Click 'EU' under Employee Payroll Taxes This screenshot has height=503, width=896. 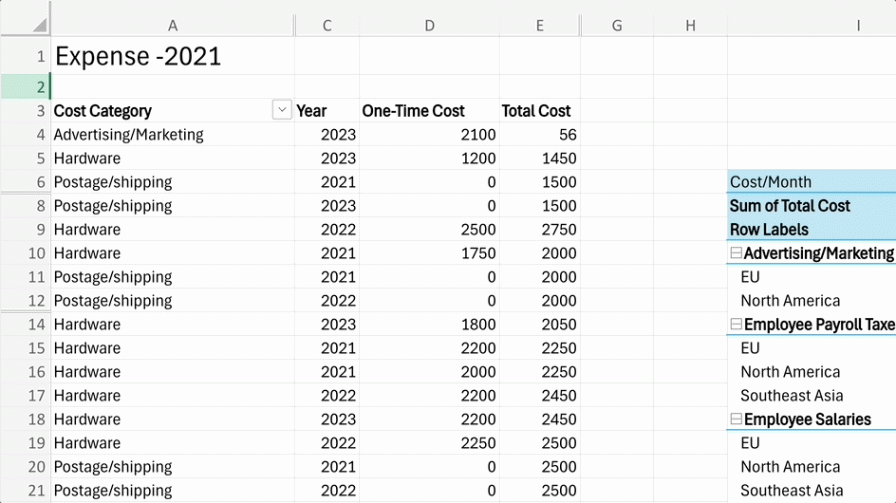(x=750, y=348)
